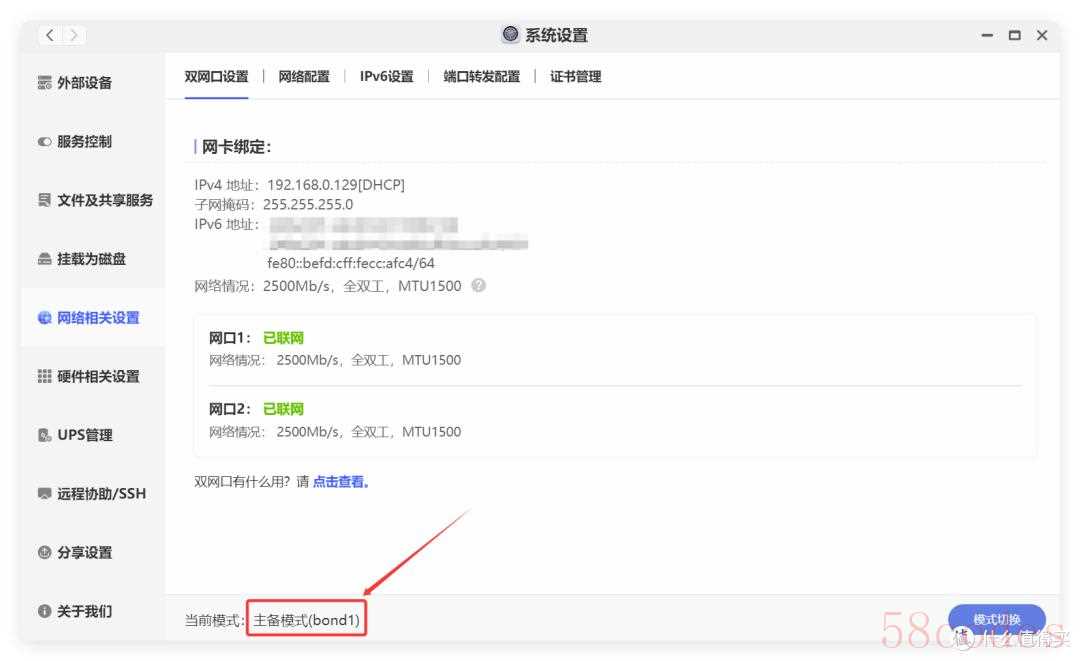Click 网口2 network status 2500Mb/s line
1080x661 pixels.
[335, 432]
